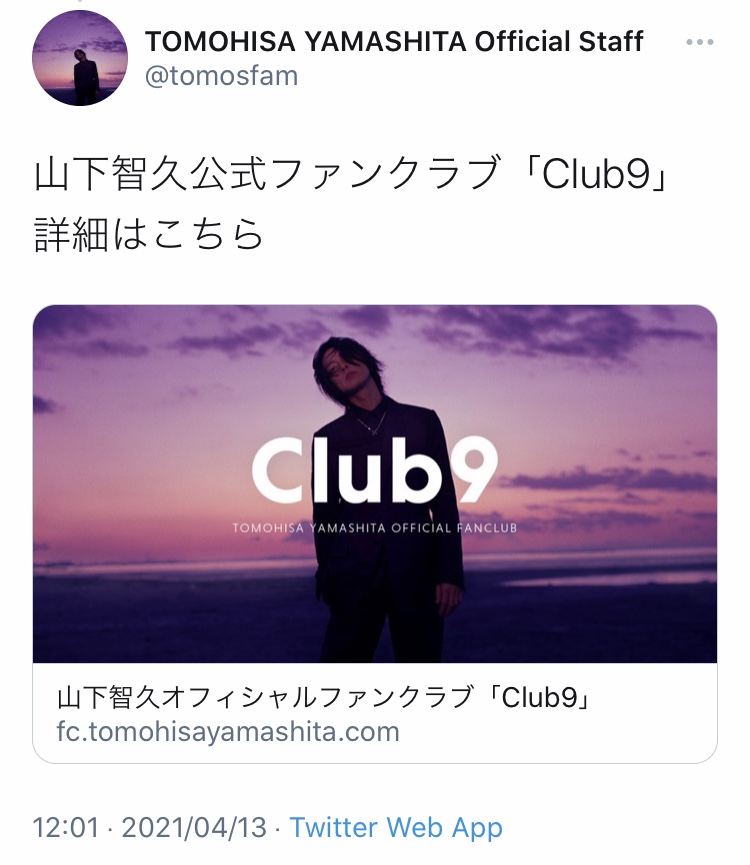The image size is (750, 865).
Task: Click the TOMOHISA YAMASHITA Official Staff display name
Action: (x=394, y=41)
